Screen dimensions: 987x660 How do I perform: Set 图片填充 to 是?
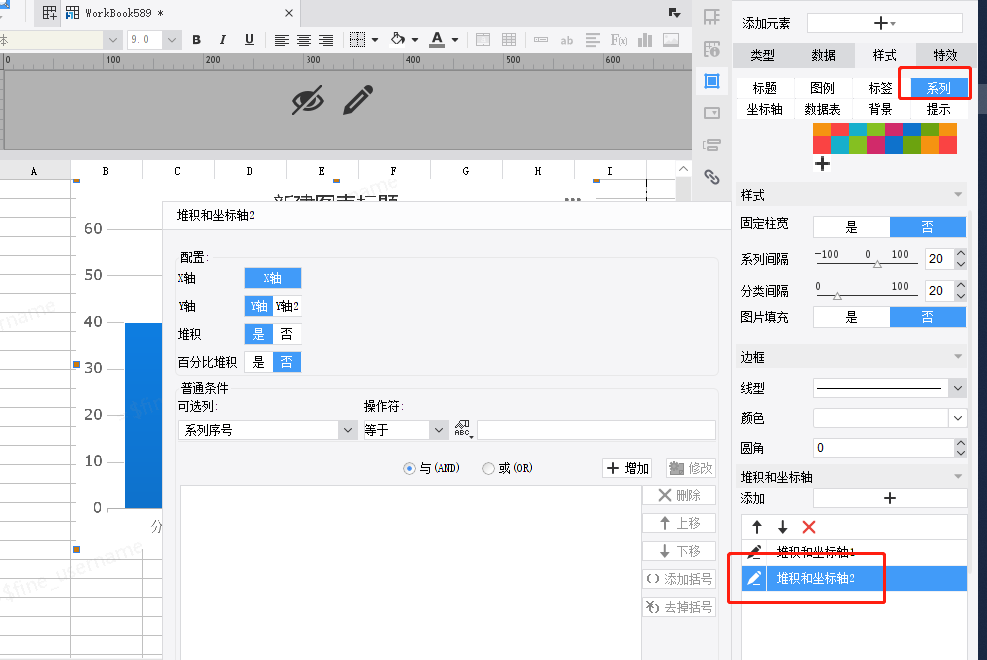click(851, 317)
